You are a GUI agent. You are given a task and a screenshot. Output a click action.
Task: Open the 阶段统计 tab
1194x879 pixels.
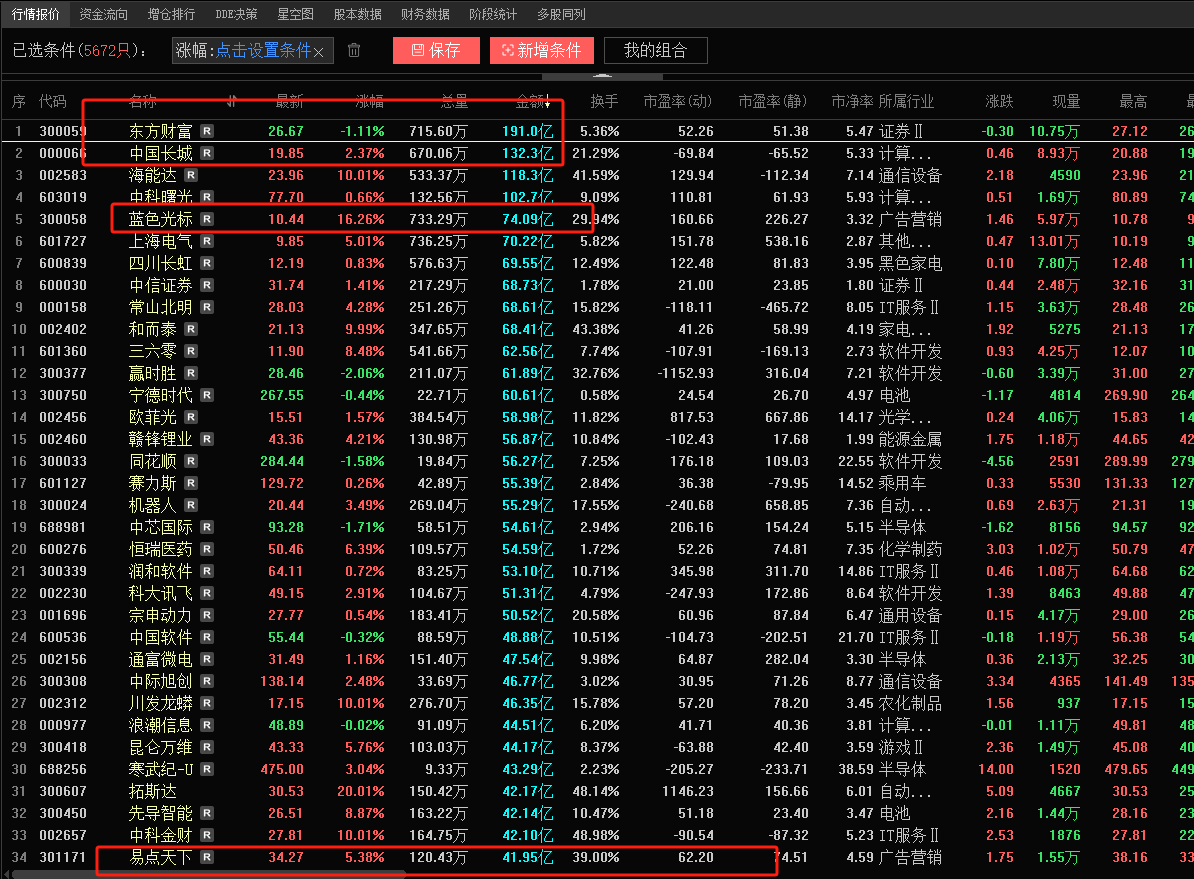pyautogui.click(x=493, y=14)
